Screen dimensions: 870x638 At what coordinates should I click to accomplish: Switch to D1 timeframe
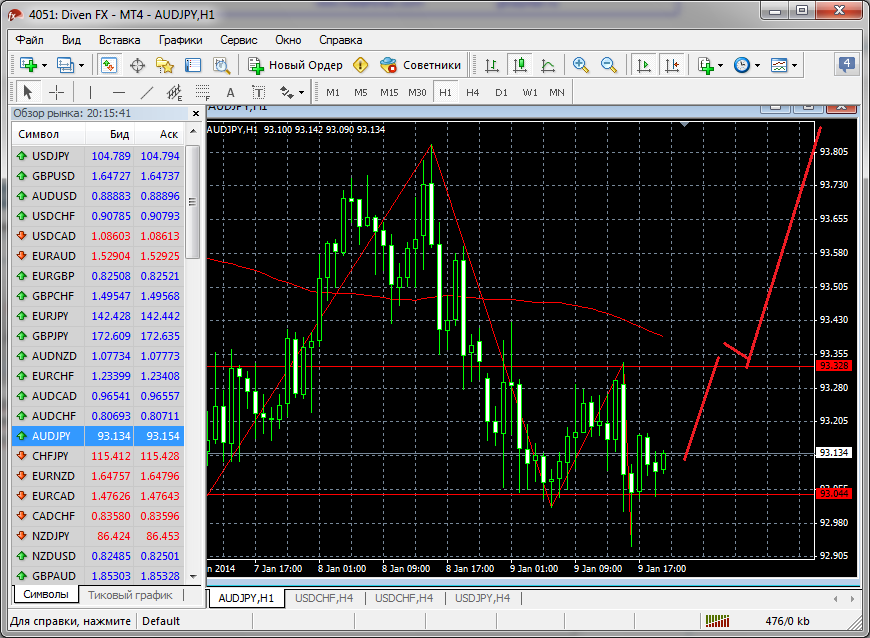(x=502, y=93)
